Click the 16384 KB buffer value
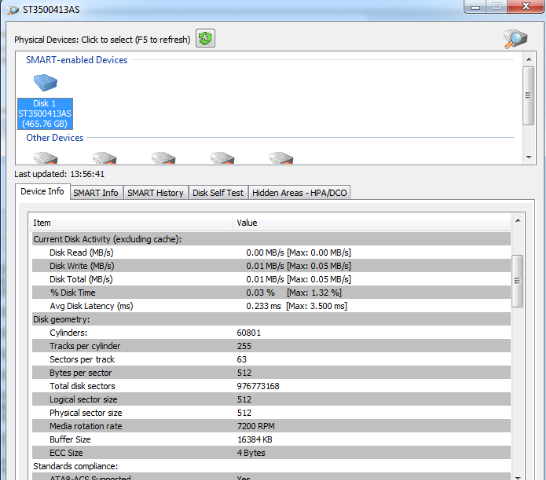 [255, 440]
